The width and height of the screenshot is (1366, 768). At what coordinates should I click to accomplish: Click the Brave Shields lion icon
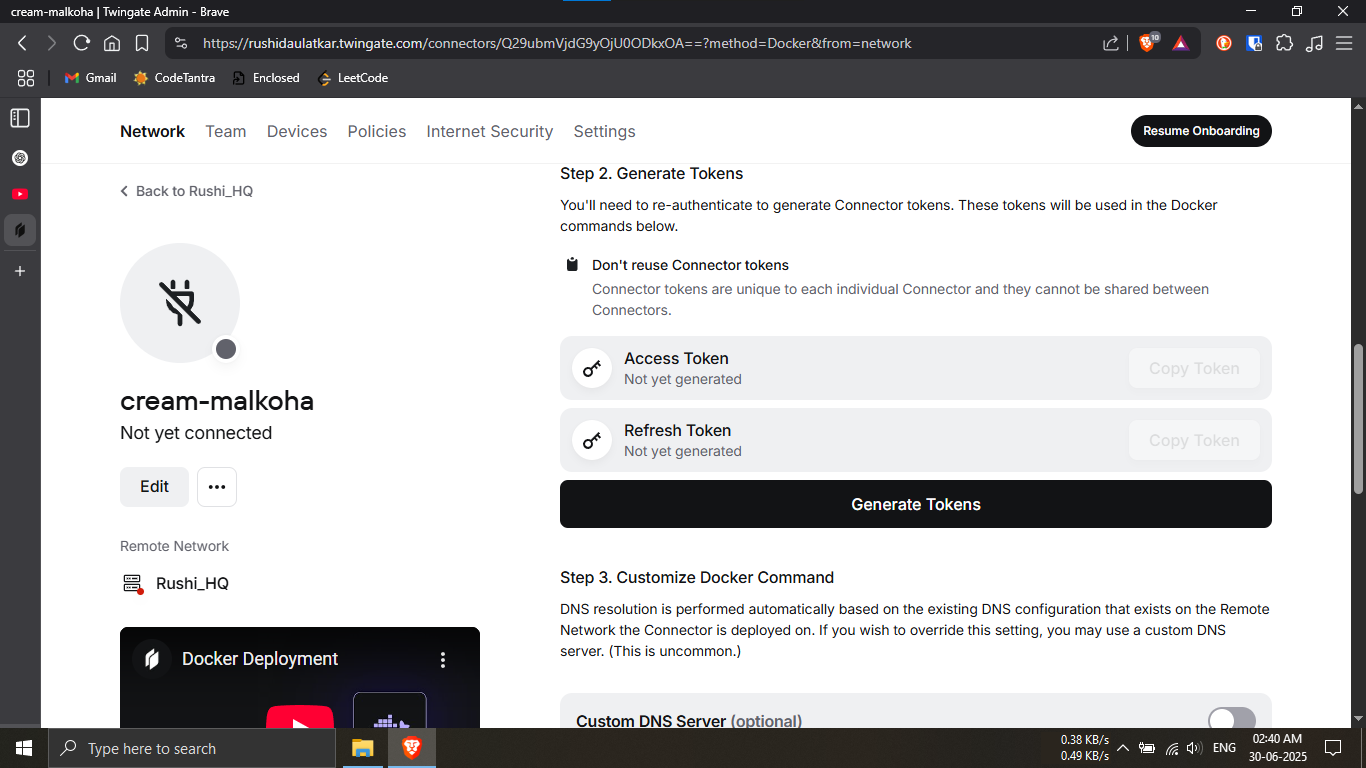coord(1148,43)
